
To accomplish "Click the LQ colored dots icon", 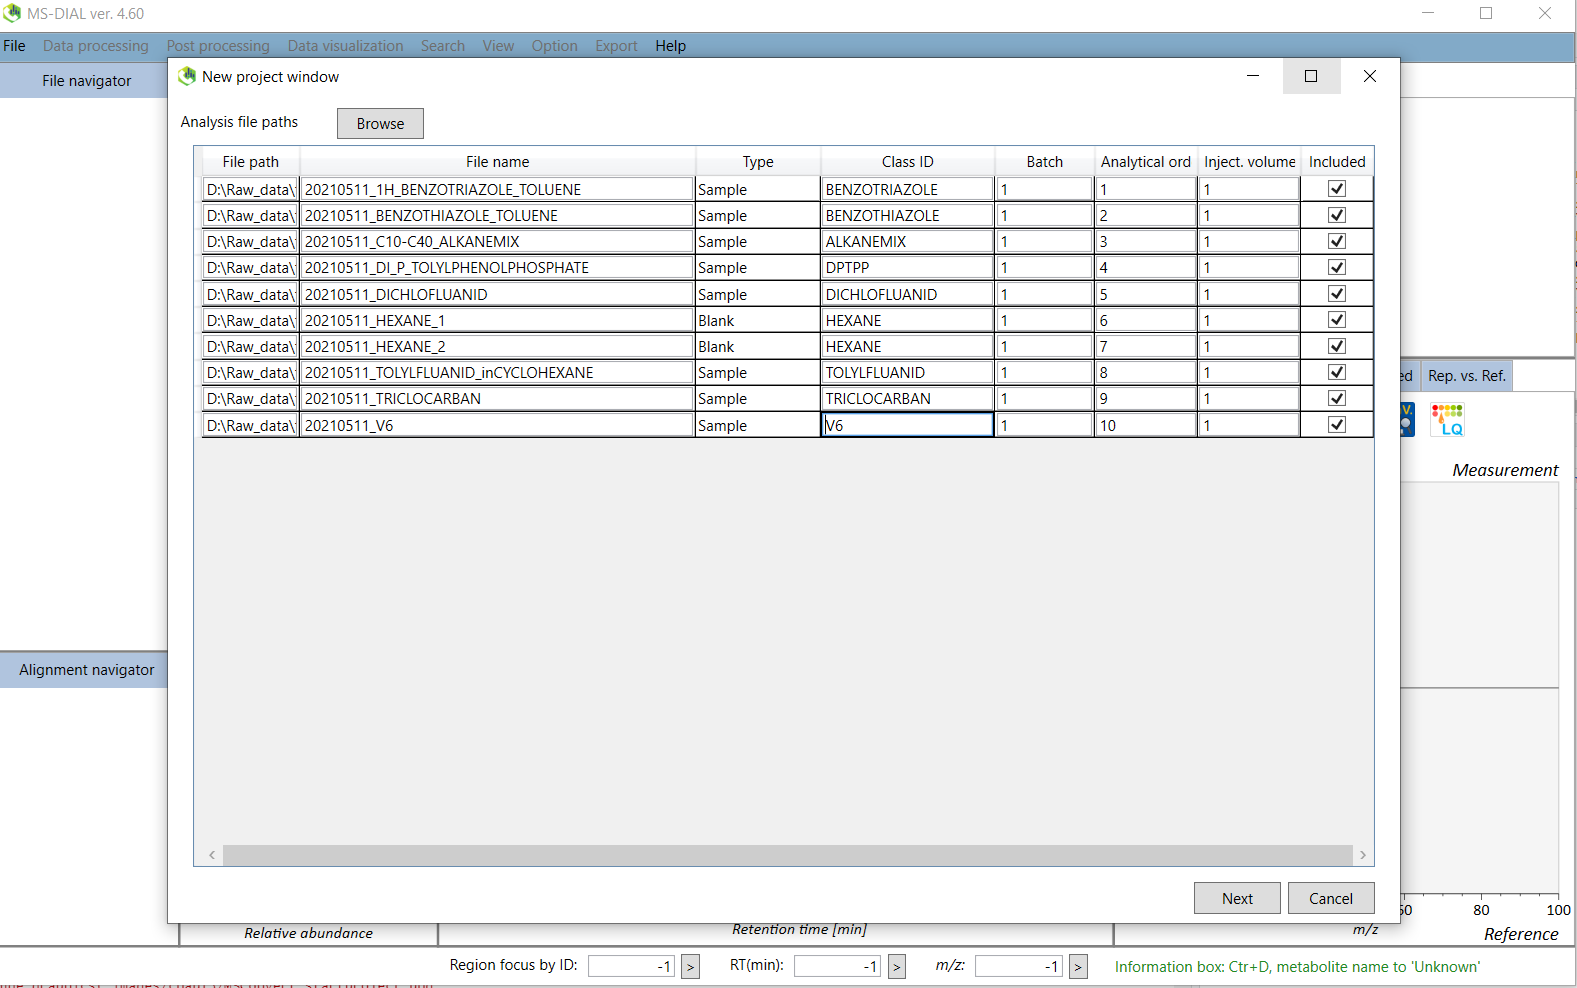I will tap(1447, 419).
